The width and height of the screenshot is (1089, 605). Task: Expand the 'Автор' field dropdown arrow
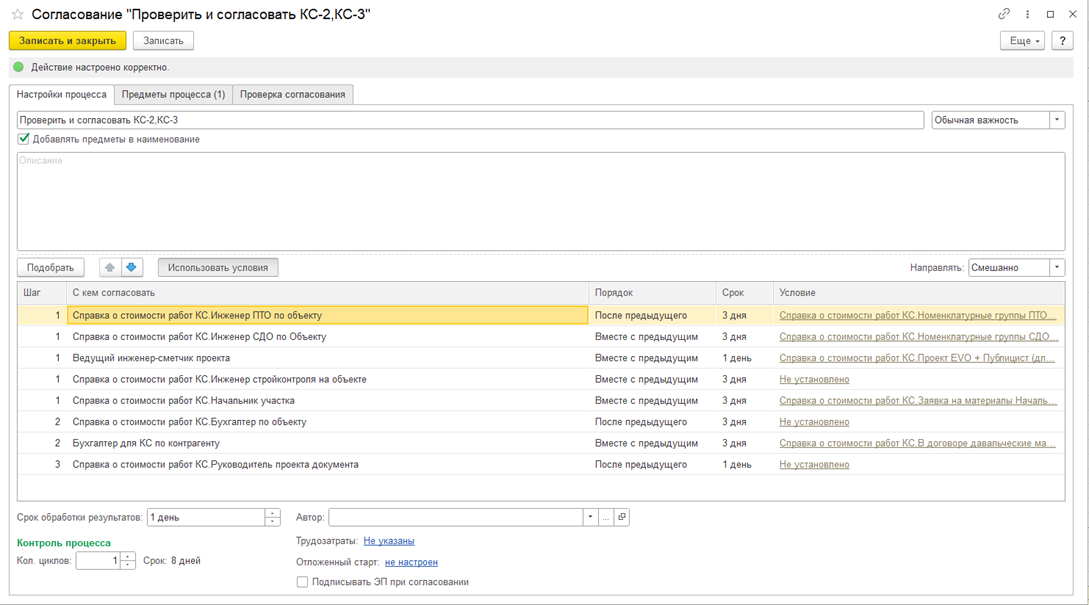point(590,517)
